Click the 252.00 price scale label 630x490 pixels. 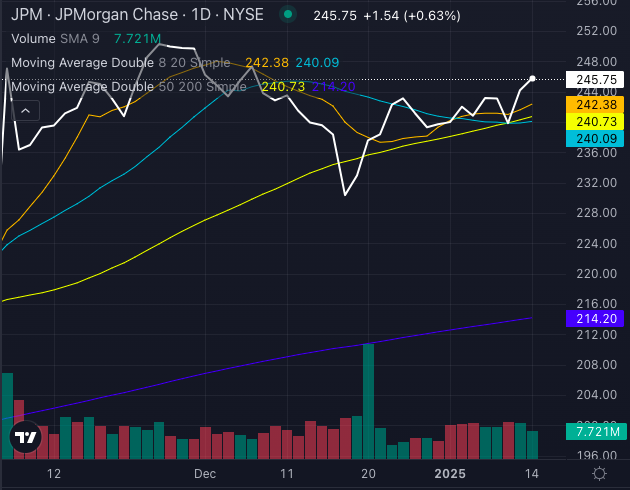click(597, 31)
